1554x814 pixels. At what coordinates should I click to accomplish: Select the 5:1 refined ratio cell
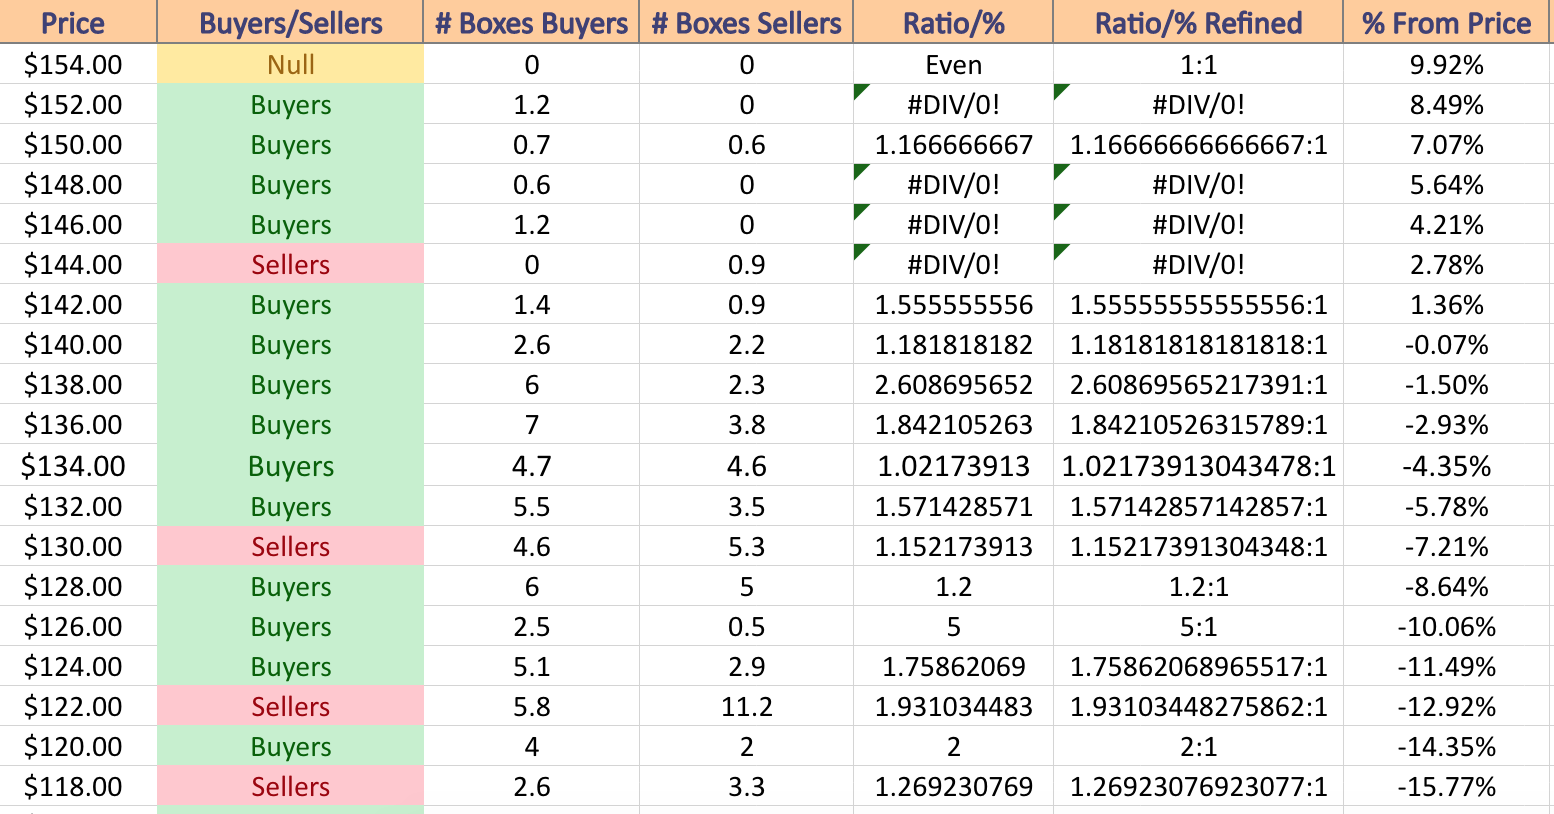tap(1198, 626)
